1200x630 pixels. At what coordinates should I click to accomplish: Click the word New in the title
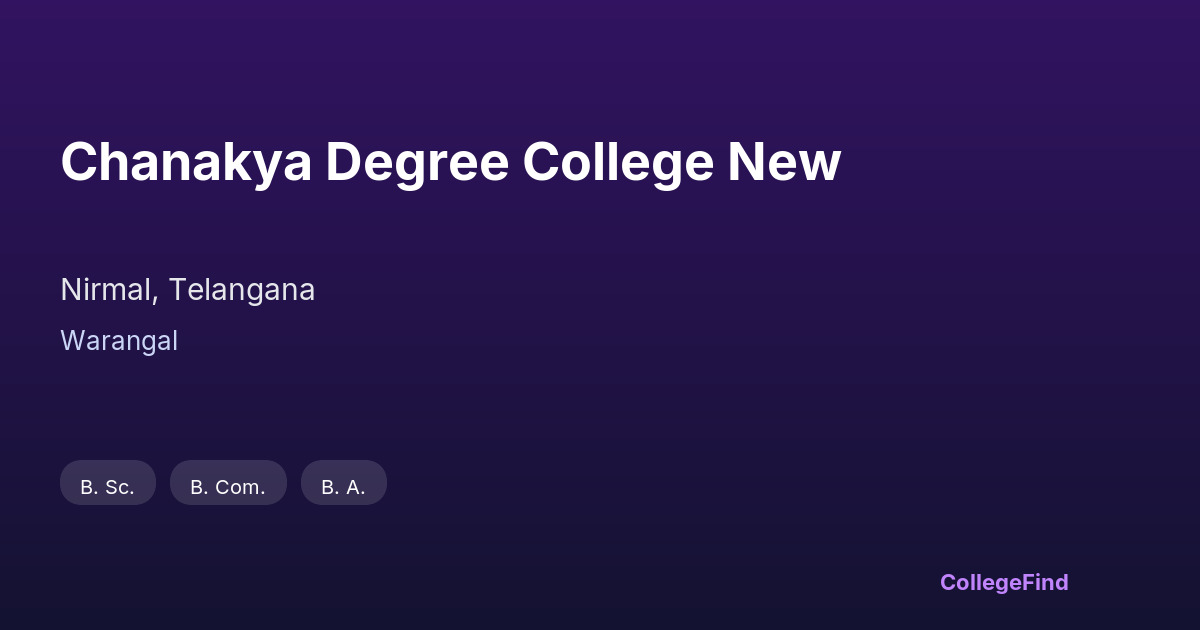pos(784,162)
